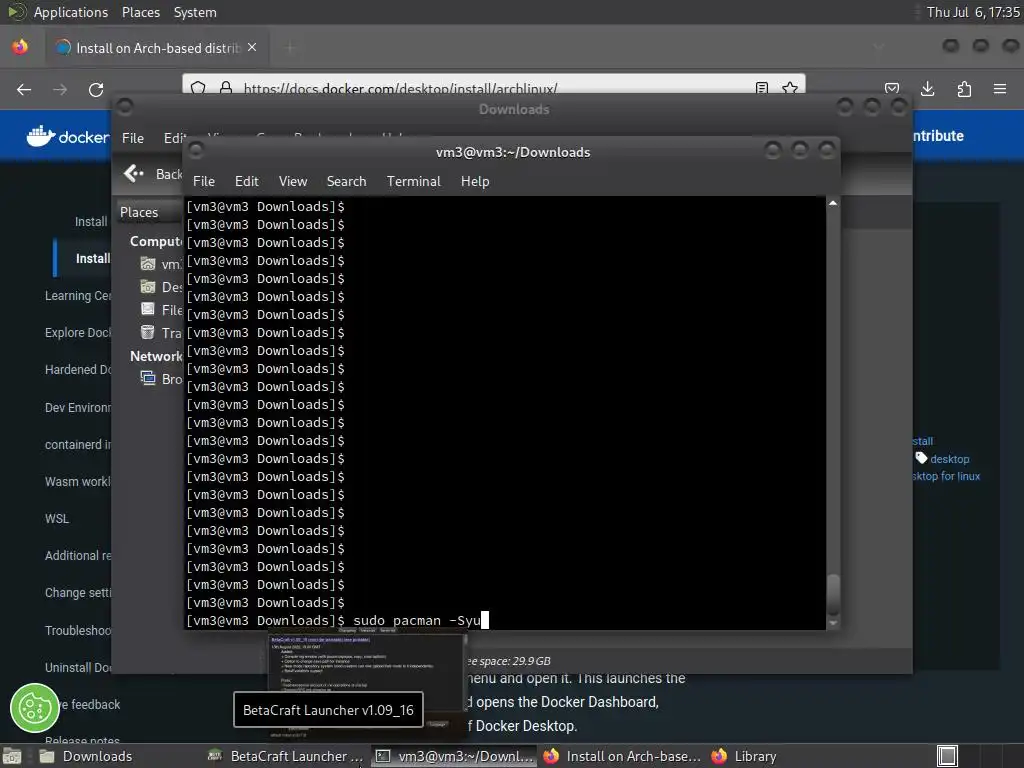This screenshot has height=768, width=1024.
Task: Open Browse Network icon in file manager sidebar
Action: [x=148, y=378]
